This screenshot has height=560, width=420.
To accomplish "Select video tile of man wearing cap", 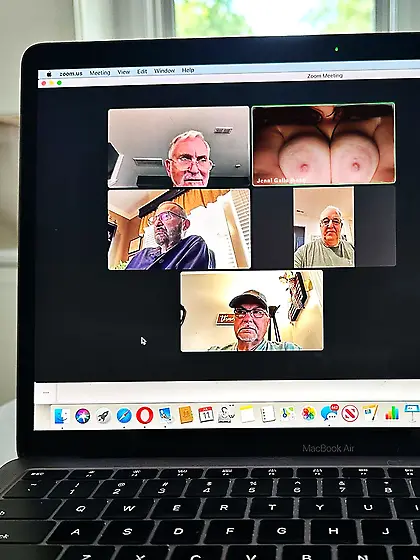I will point(252,311).
